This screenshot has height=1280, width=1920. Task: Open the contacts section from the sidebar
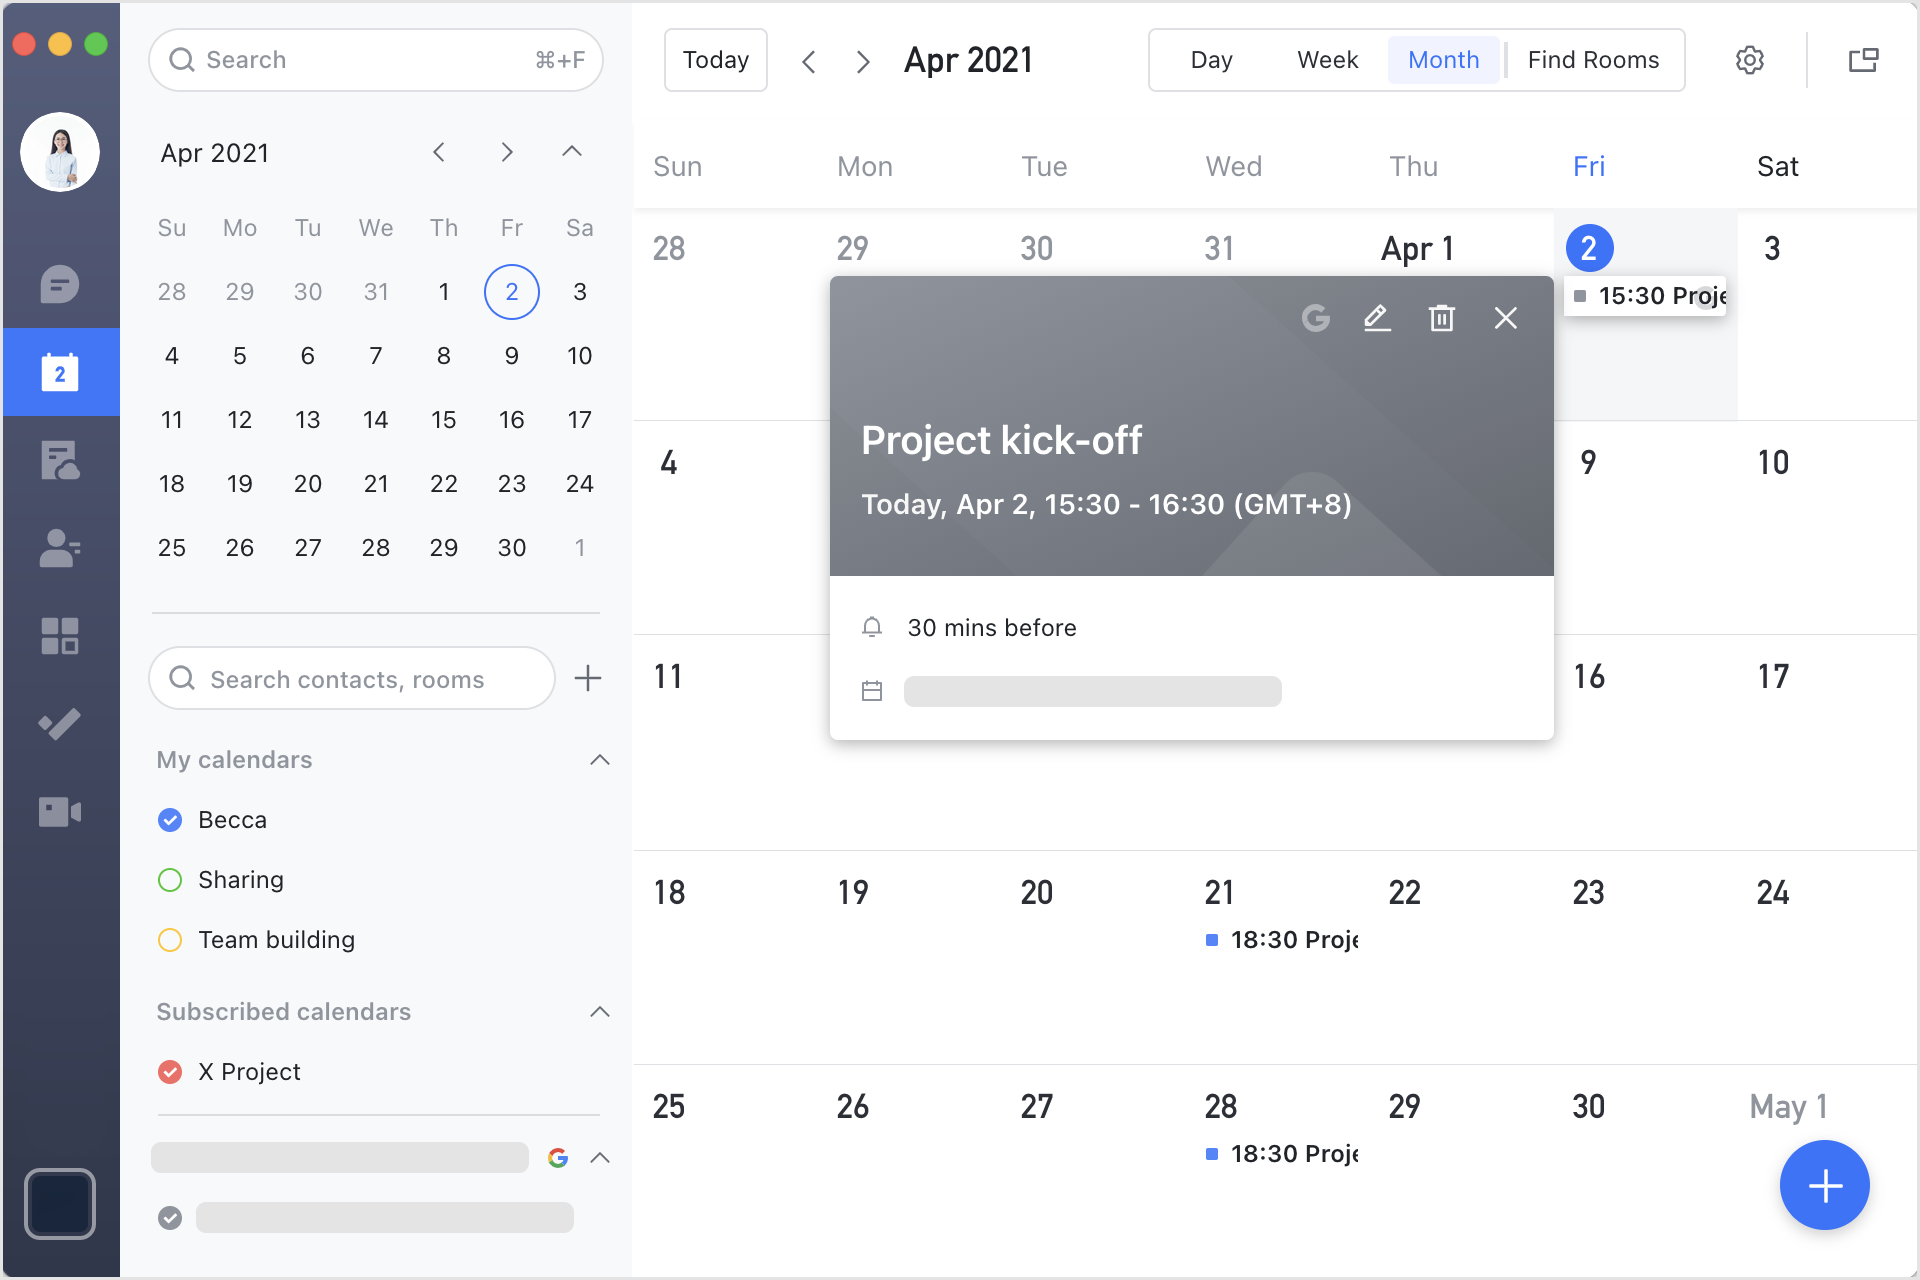coord(60,548)
